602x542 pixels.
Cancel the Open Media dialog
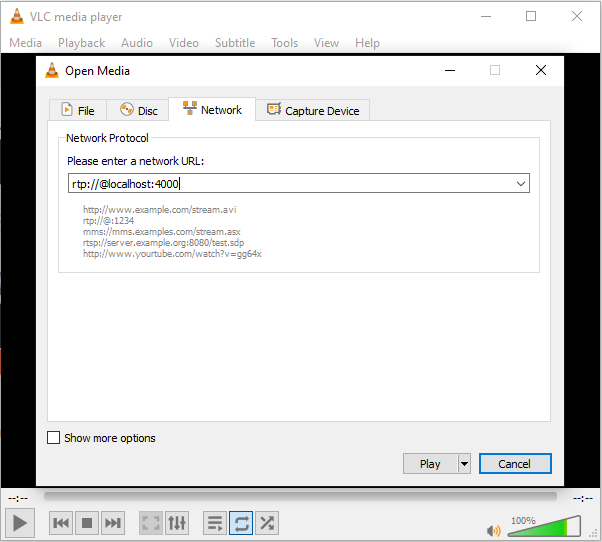(515, 464)
